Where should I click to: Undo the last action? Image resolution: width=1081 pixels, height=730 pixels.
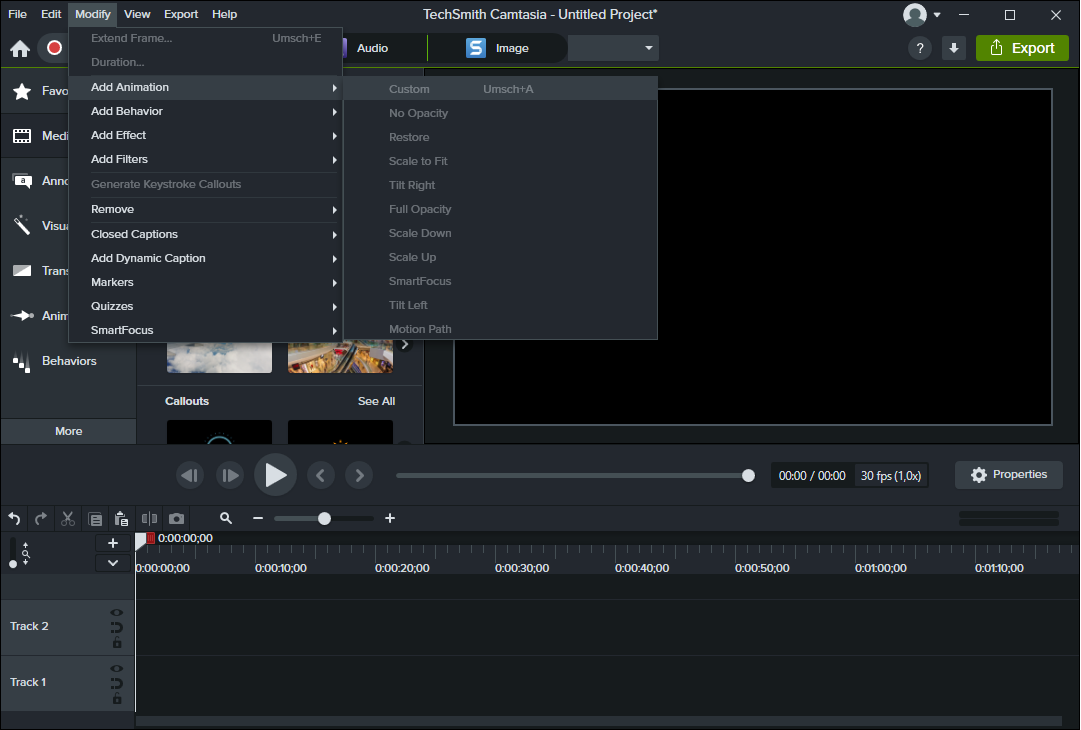pyautogui.click(x=14, y=518)
